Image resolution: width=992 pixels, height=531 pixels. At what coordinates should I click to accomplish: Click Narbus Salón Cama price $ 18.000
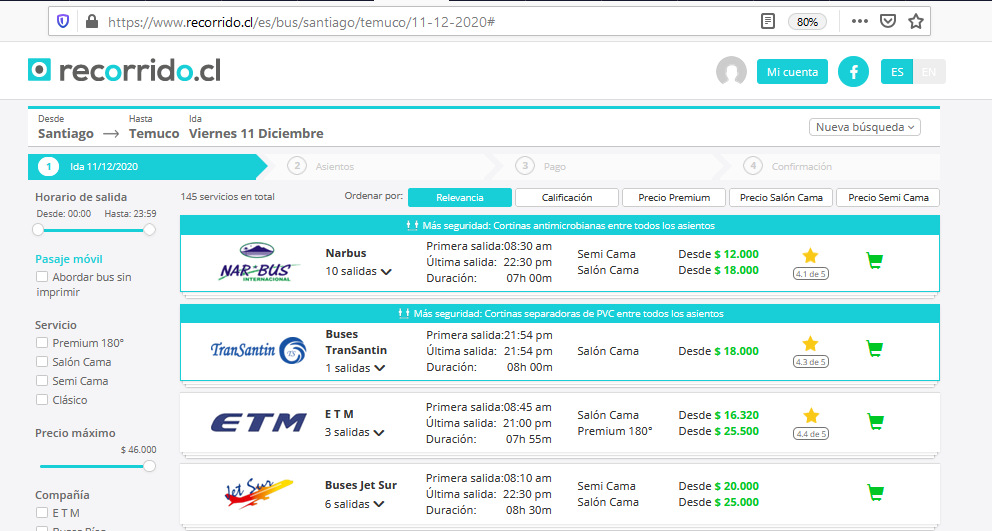(736, 270)
